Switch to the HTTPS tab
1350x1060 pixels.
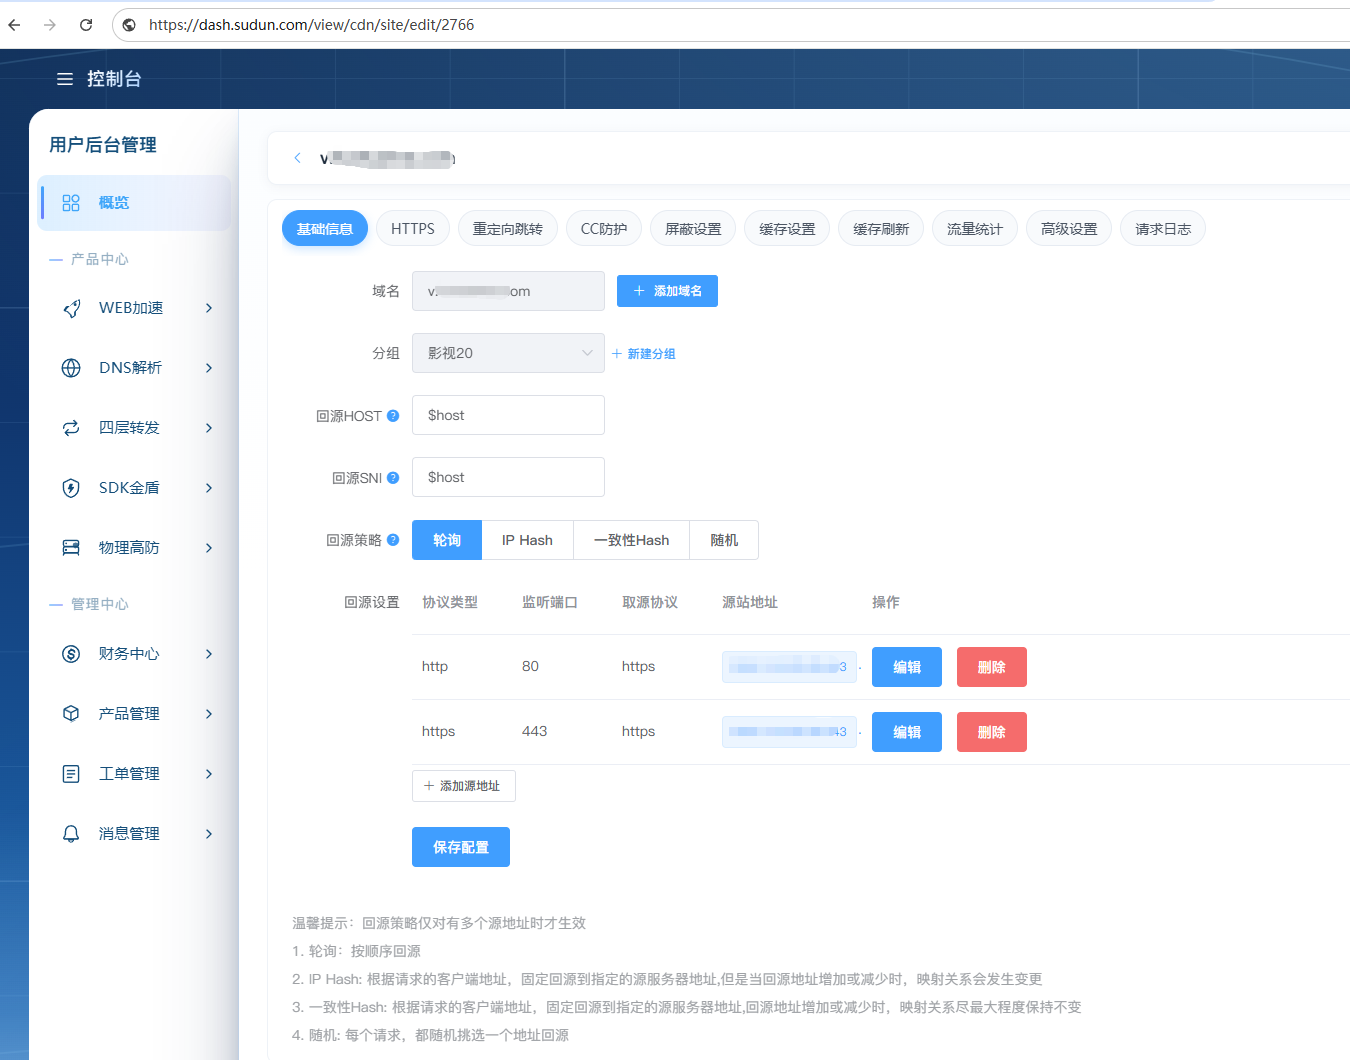click(x=413, y=229)
